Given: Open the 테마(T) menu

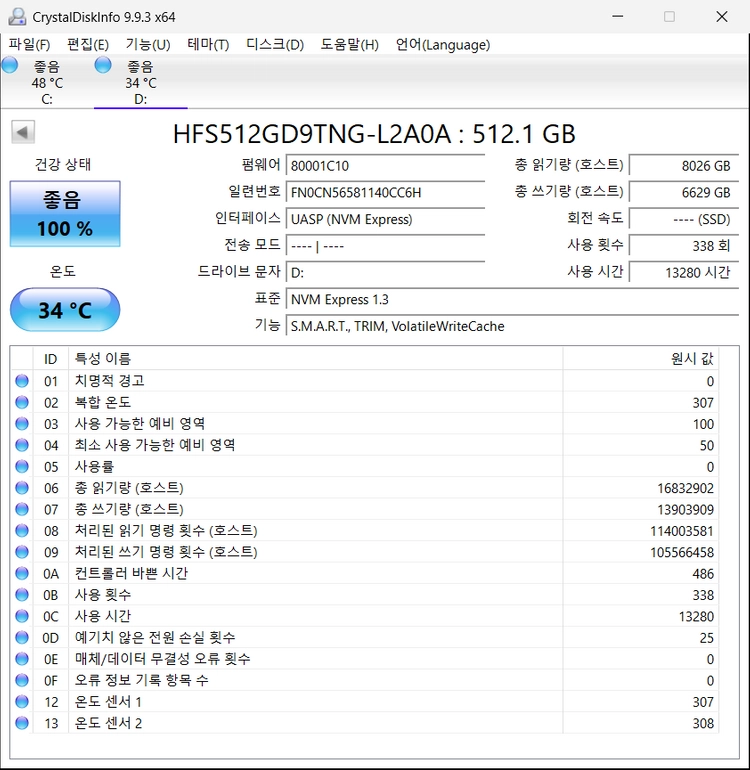Looking at the screenshot, I should [208, 45].
